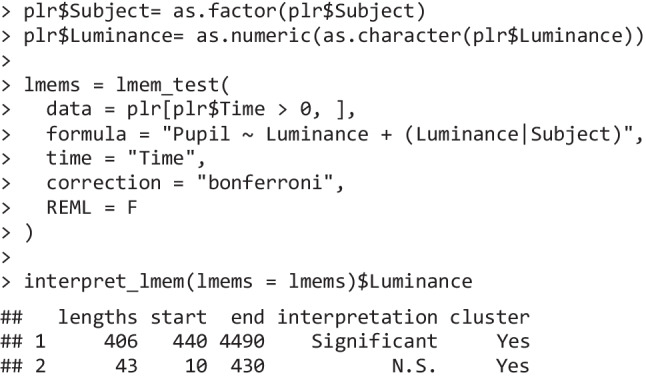Click the N.S. value in row 2
Viewport: 646px width, 379px height.
414,366
